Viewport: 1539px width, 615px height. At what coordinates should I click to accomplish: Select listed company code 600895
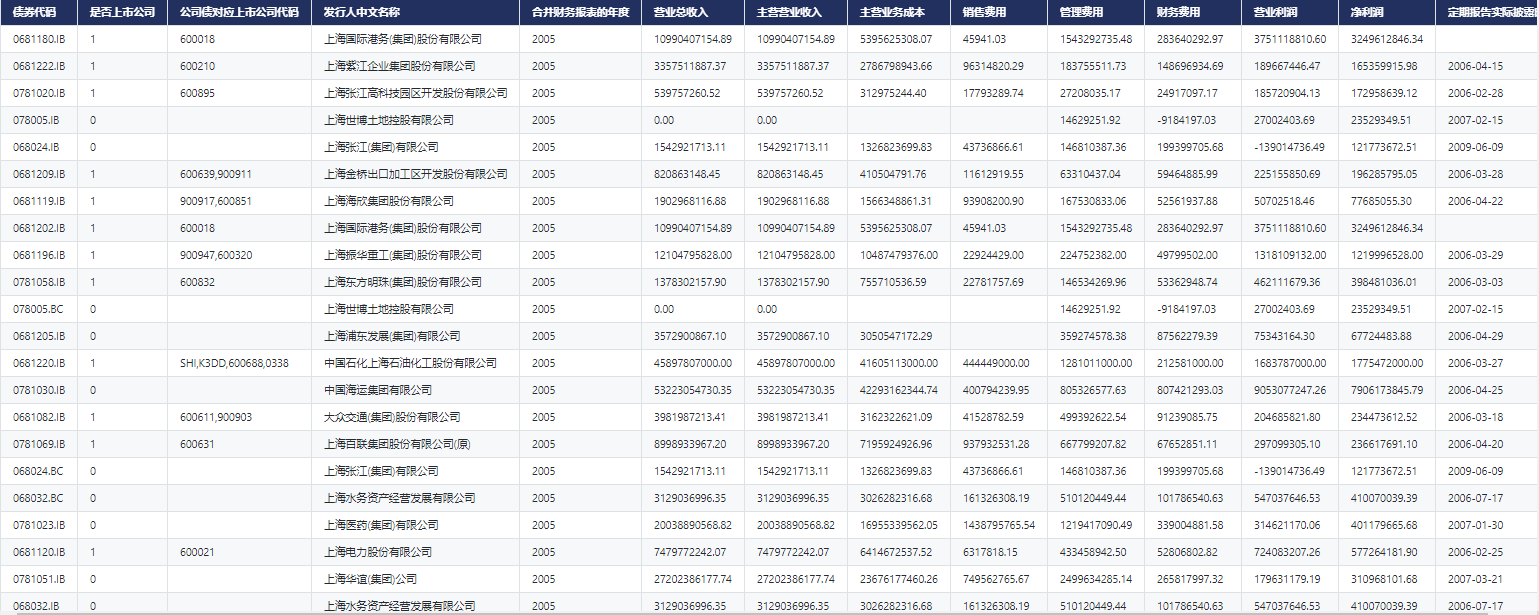[198, 93]
